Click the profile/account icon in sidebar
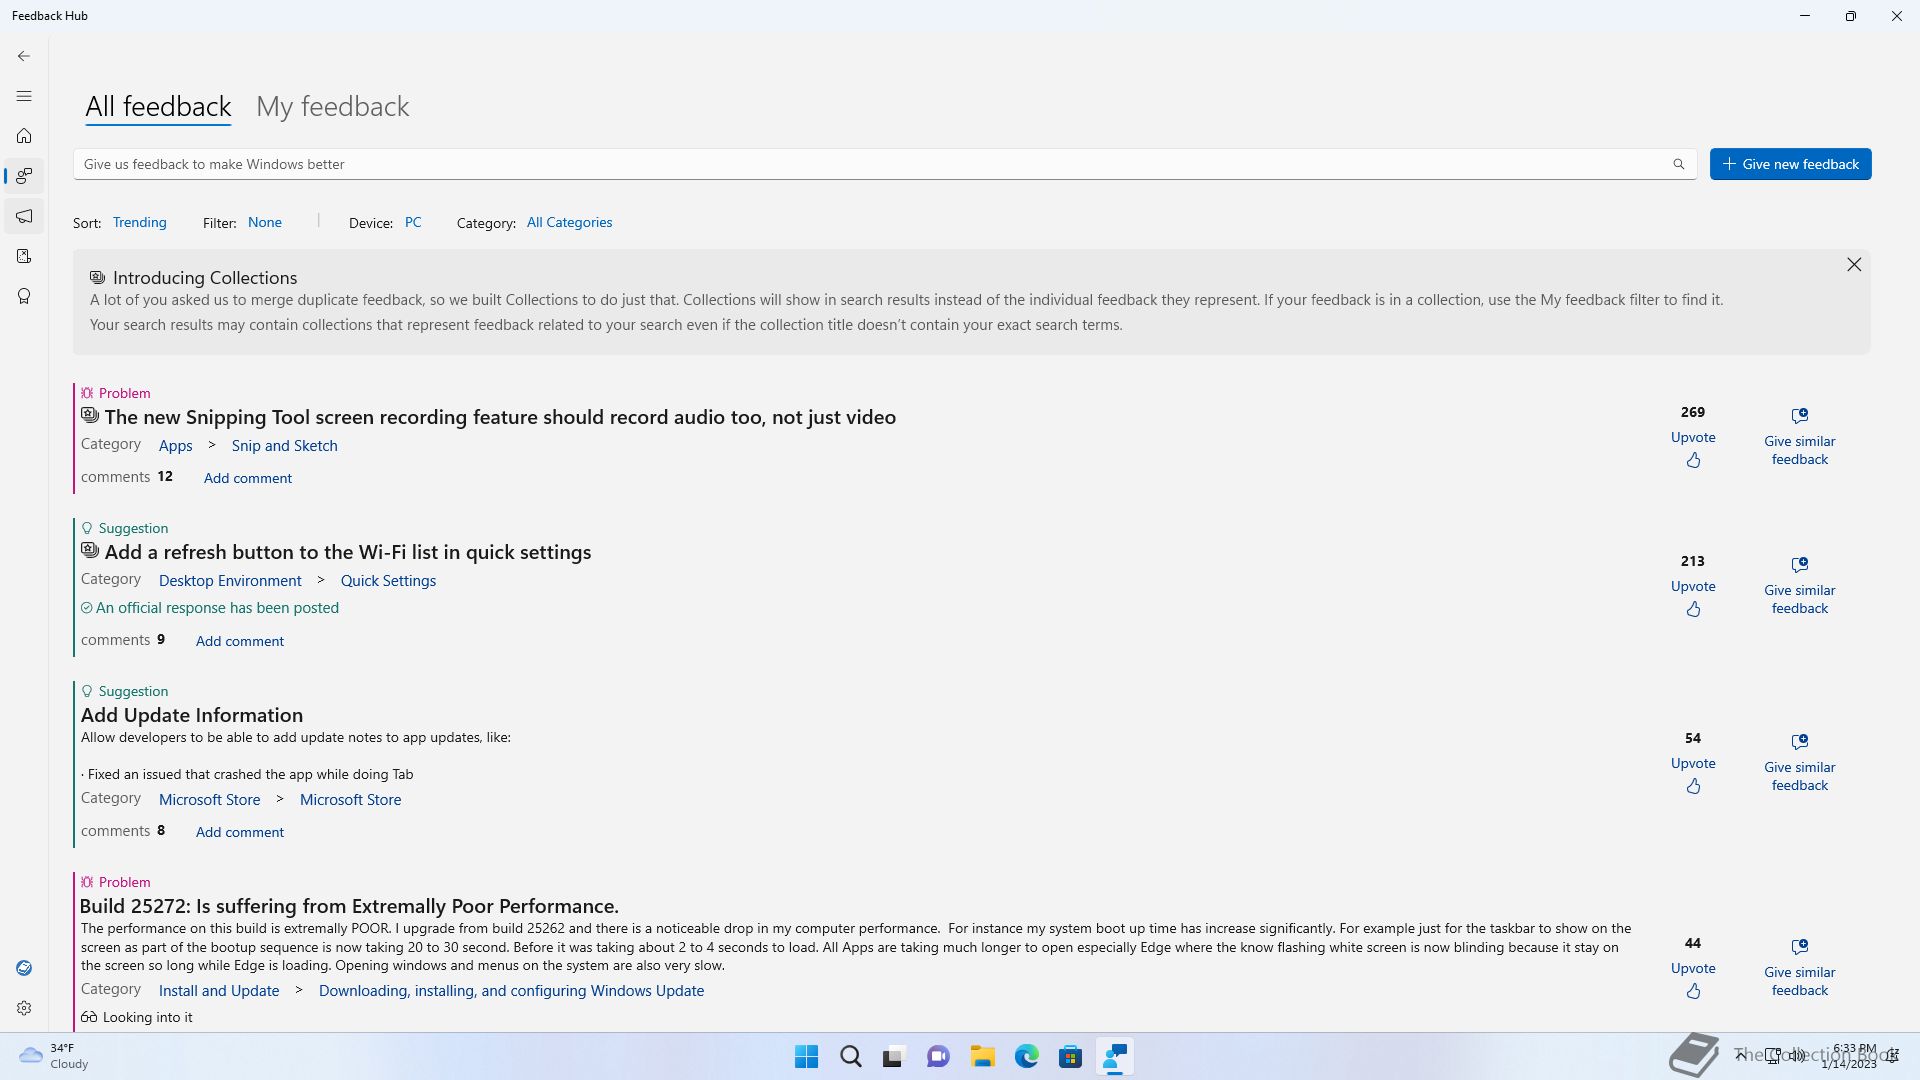Image resolution: width=1920 pixels, height=1080 pixels. pyautogui.click(x=24, y=968)
